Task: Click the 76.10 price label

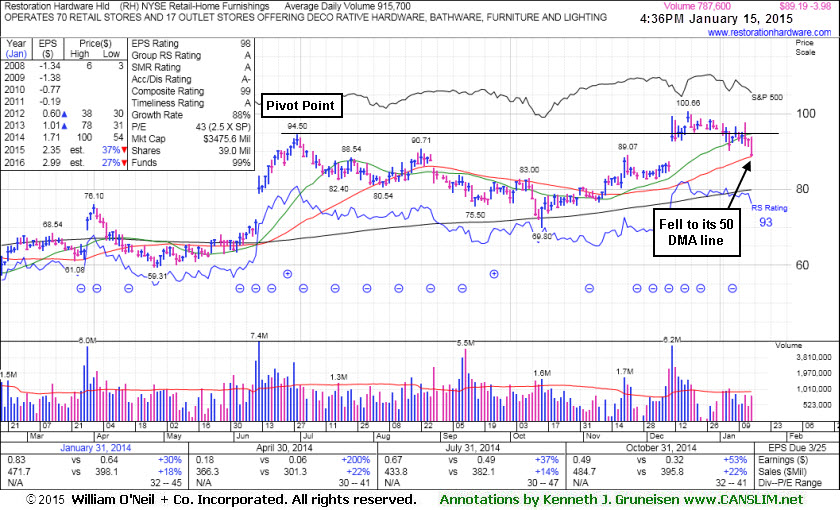Action: pyautogui.click(x=94, y=196)
